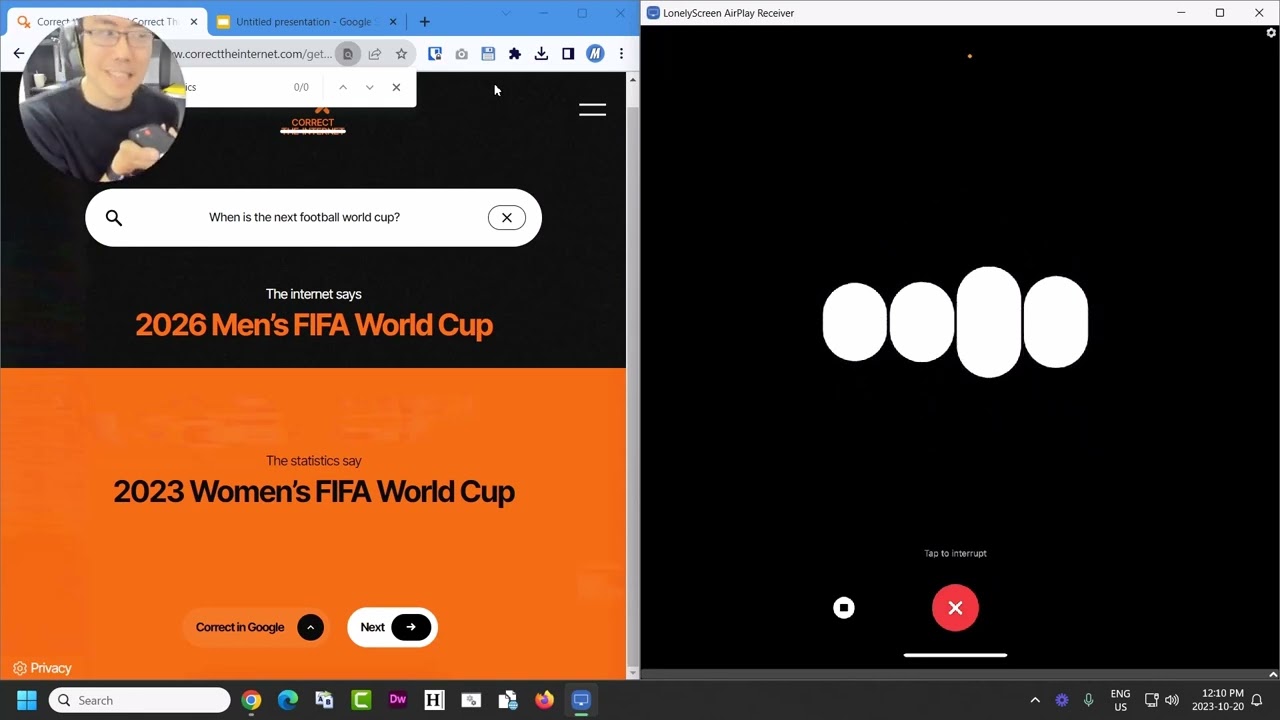Viewport: 1280px width, 720px height.
Task: Open Camtasia from the taskbar
Action: 361,700
